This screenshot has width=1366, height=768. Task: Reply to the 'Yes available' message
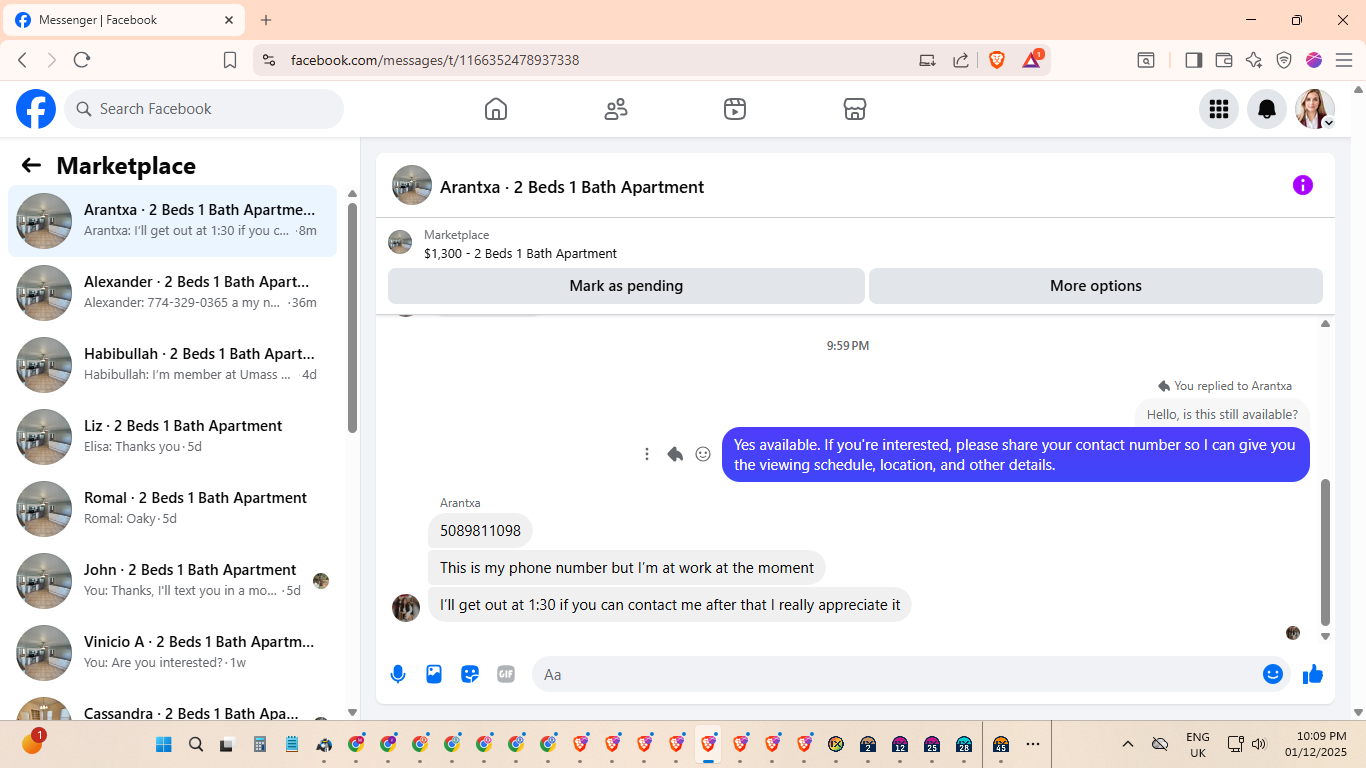675,454
